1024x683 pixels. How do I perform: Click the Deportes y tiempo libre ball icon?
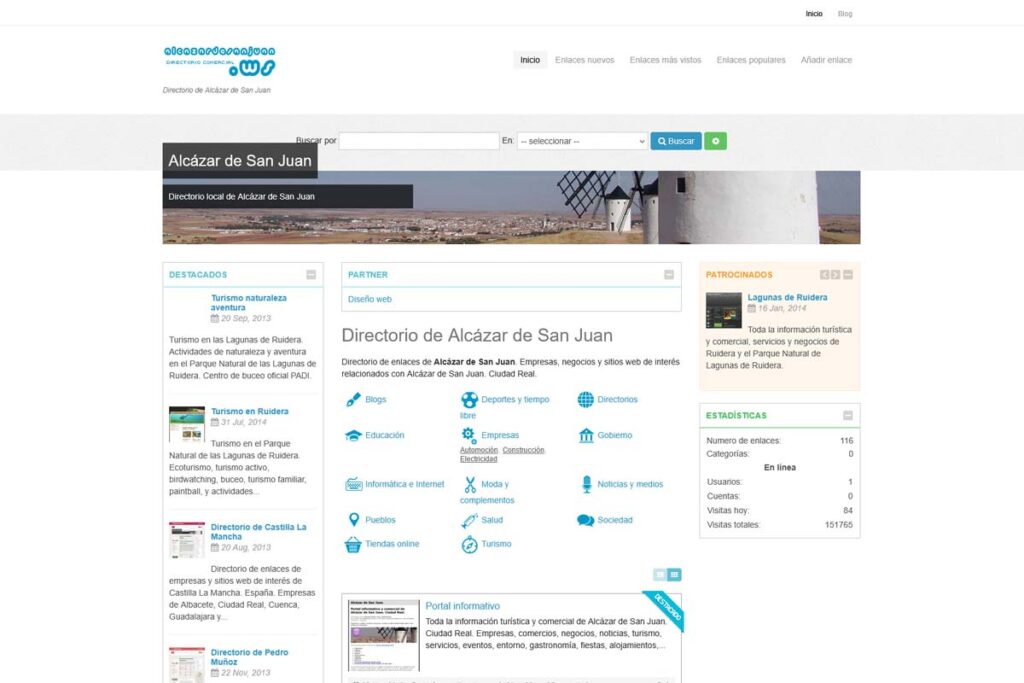[x=469, y=400]
